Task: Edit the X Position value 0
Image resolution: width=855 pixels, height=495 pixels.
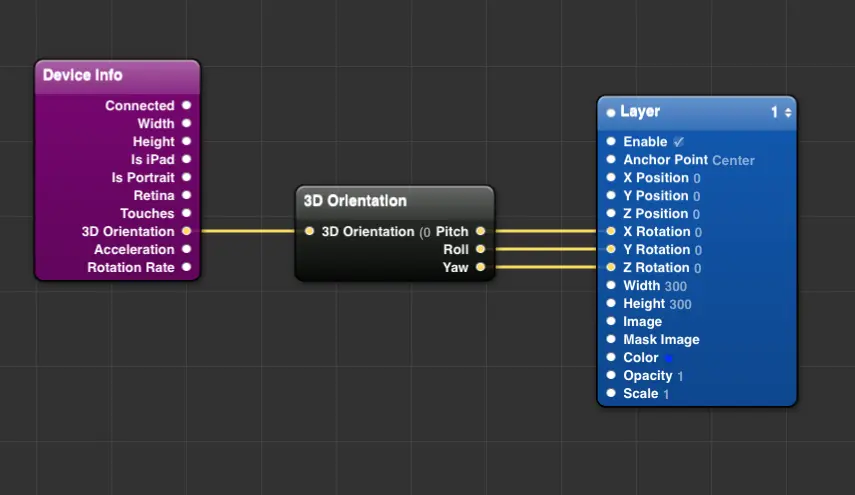Action: (x=697, y=178)
